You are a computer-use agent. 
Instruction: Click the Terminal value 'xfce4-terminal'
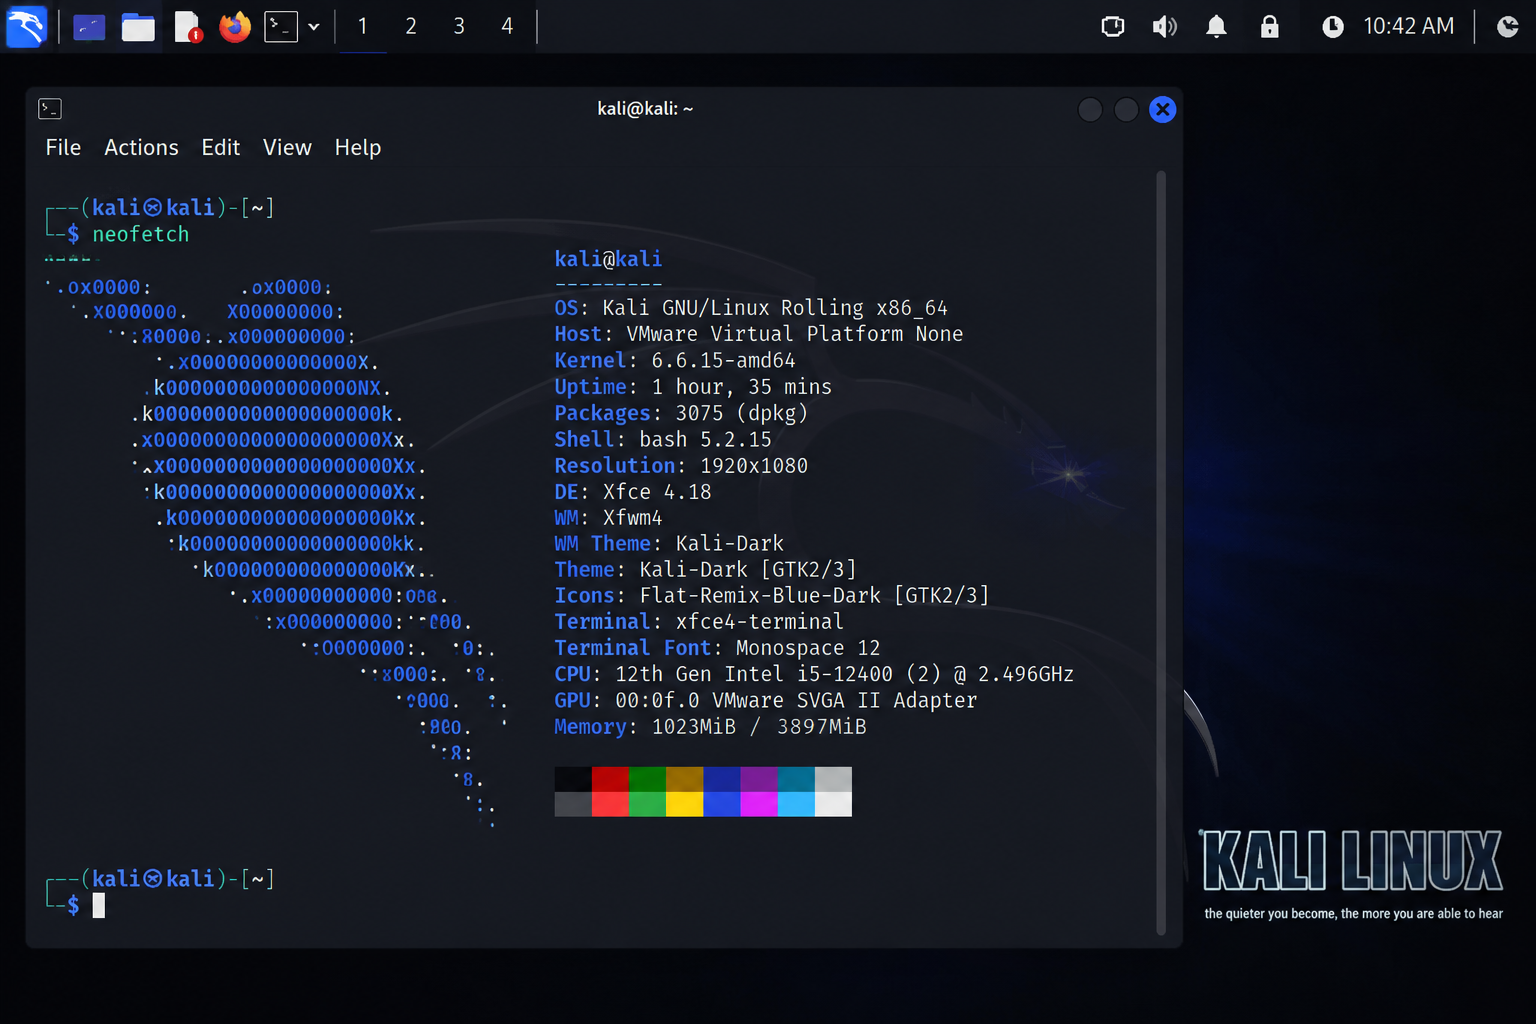[x=759, y=622]
